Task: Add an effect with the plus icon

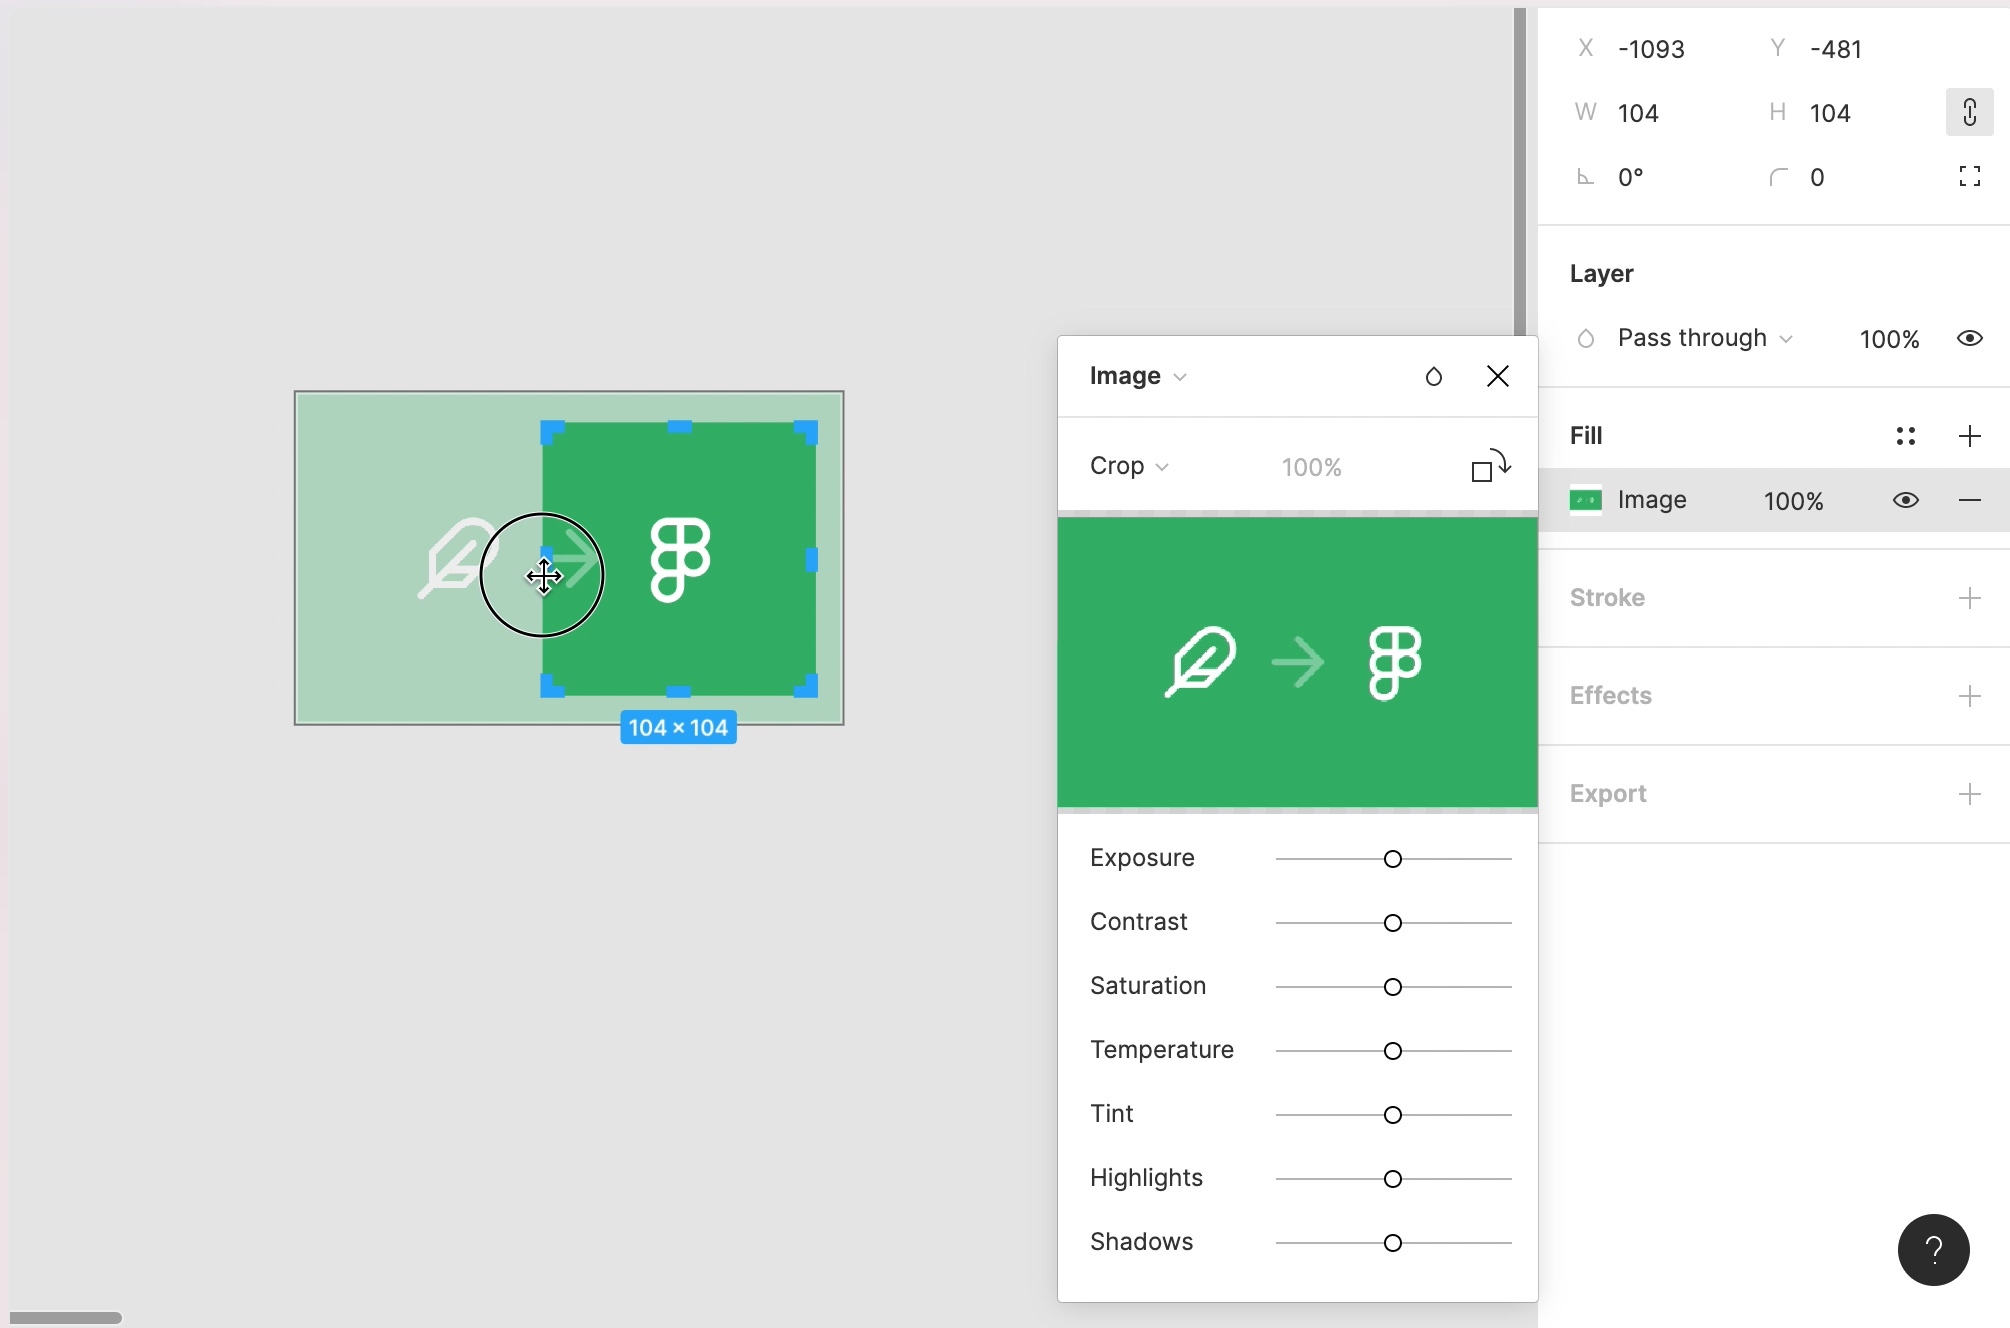Action: [1969, 696]
